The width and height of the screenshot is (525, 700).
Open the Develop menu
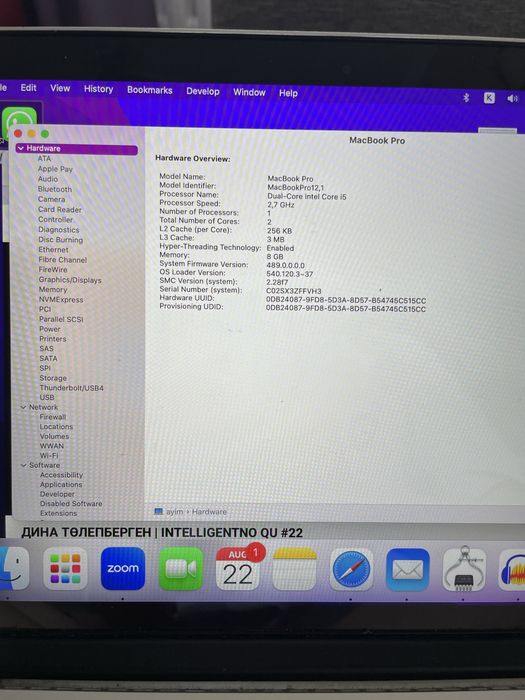click(x=203, y=91)
